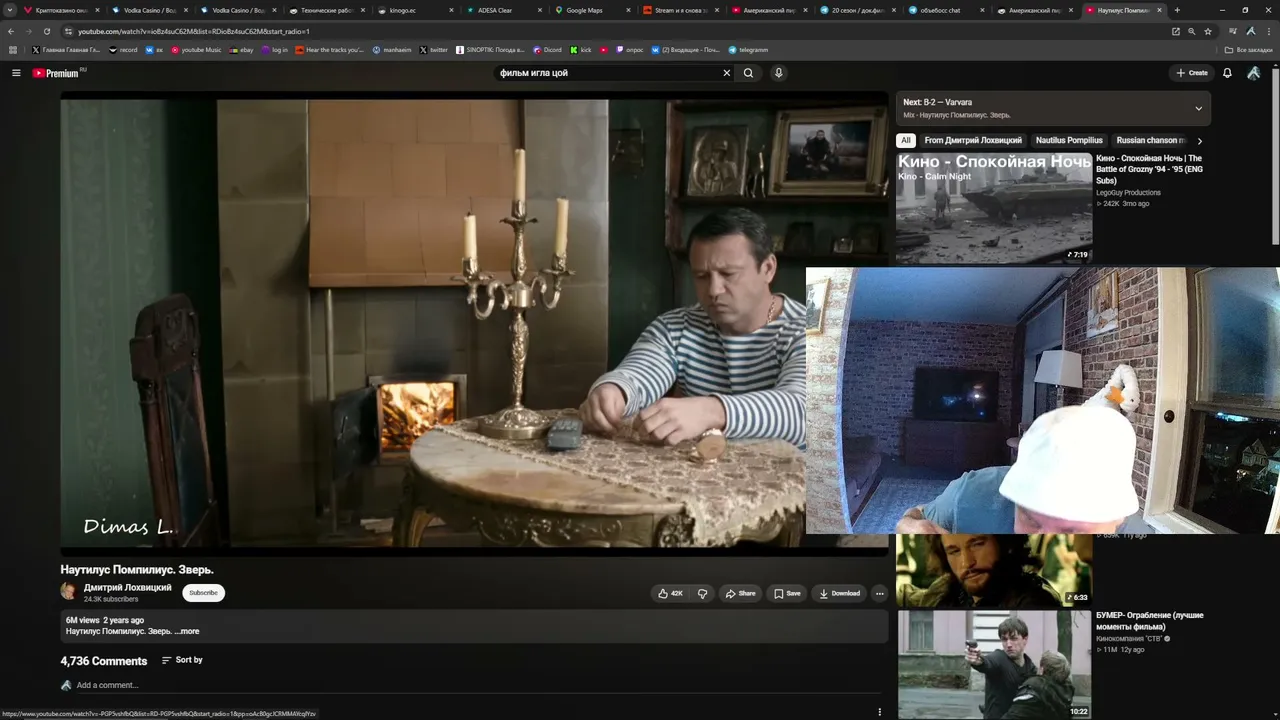This screenshot has width=1280, height=720.
Task: Open the Dicord bookmark
Action: [547, 50]
